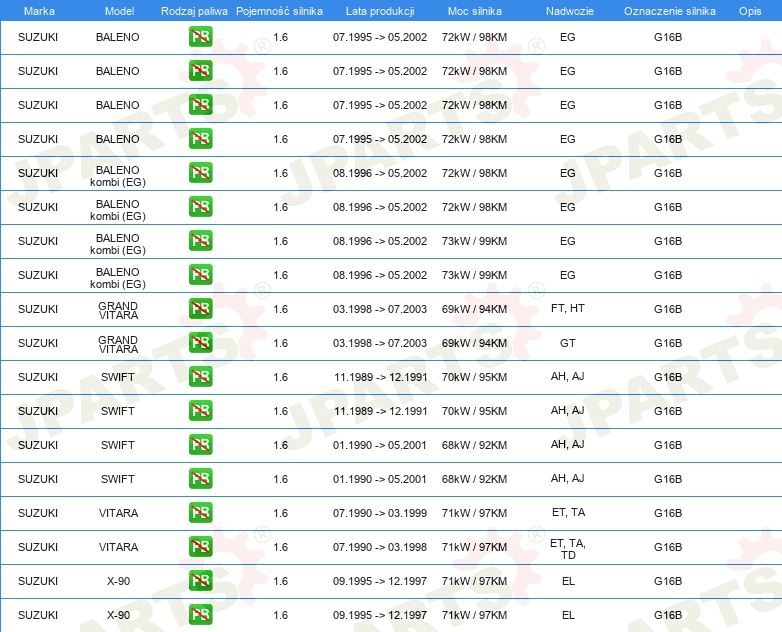Image resolution: width=782 pixels, height=632 pixels.
Task: Click G16B engine code in the GT row
Action: tap(668, 343)
